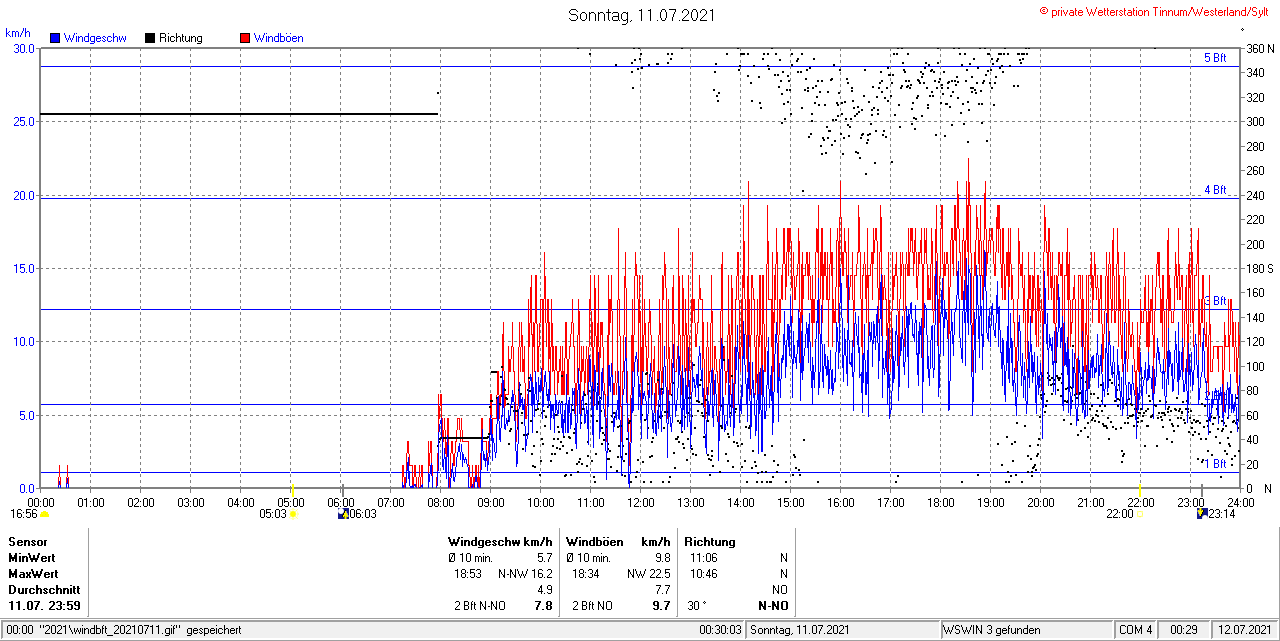This screenshot has width=1280, height=641.
Task: Click the 5 Bft line label
Action: click(1215, 58)
